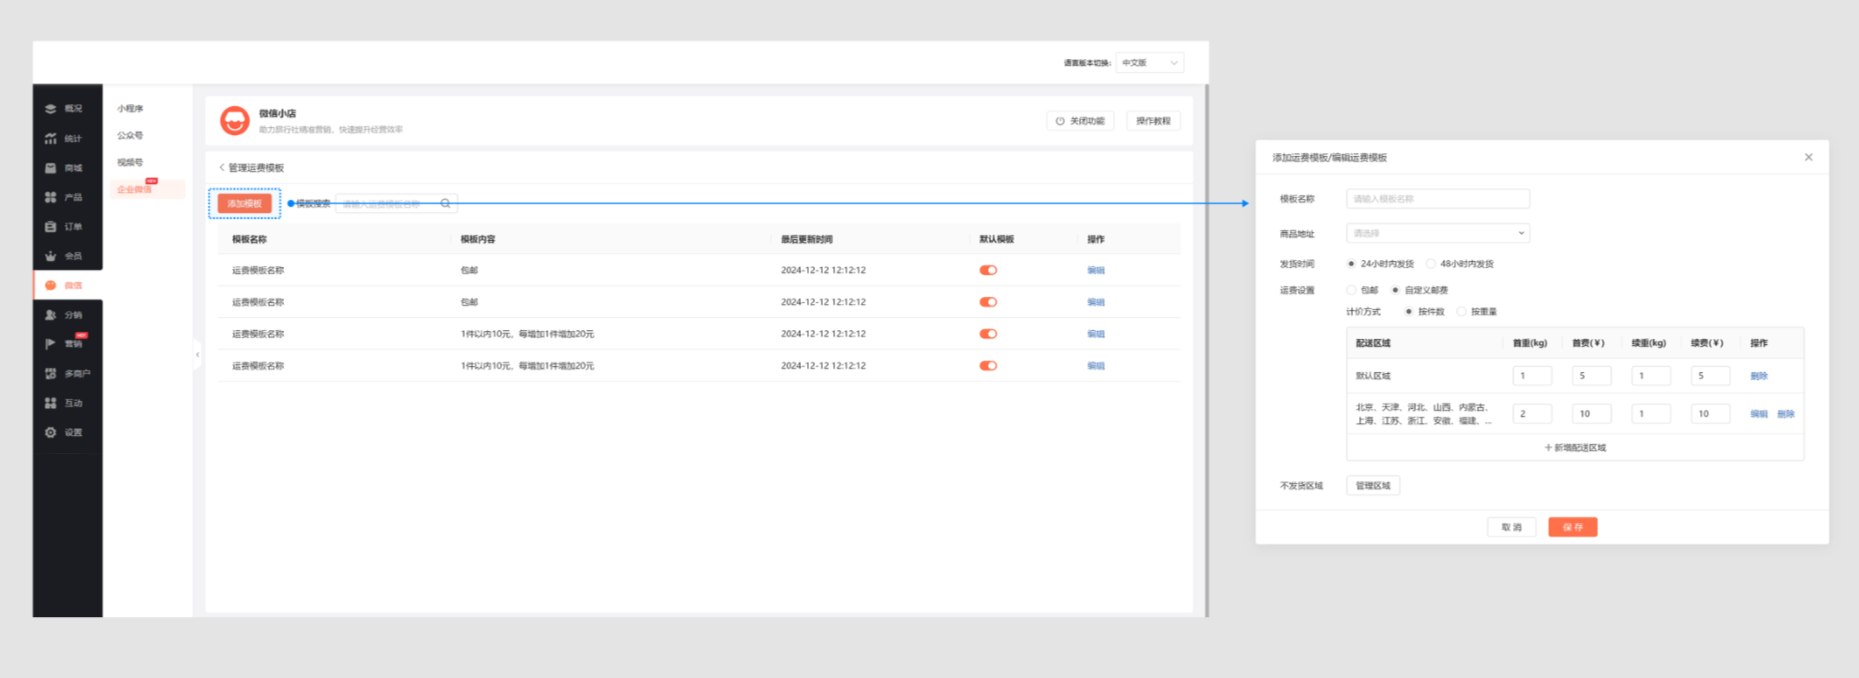Click 首费 field showing 5 in 默认区域 row
1859x678 pixels.
click(x=1591, y=376)
